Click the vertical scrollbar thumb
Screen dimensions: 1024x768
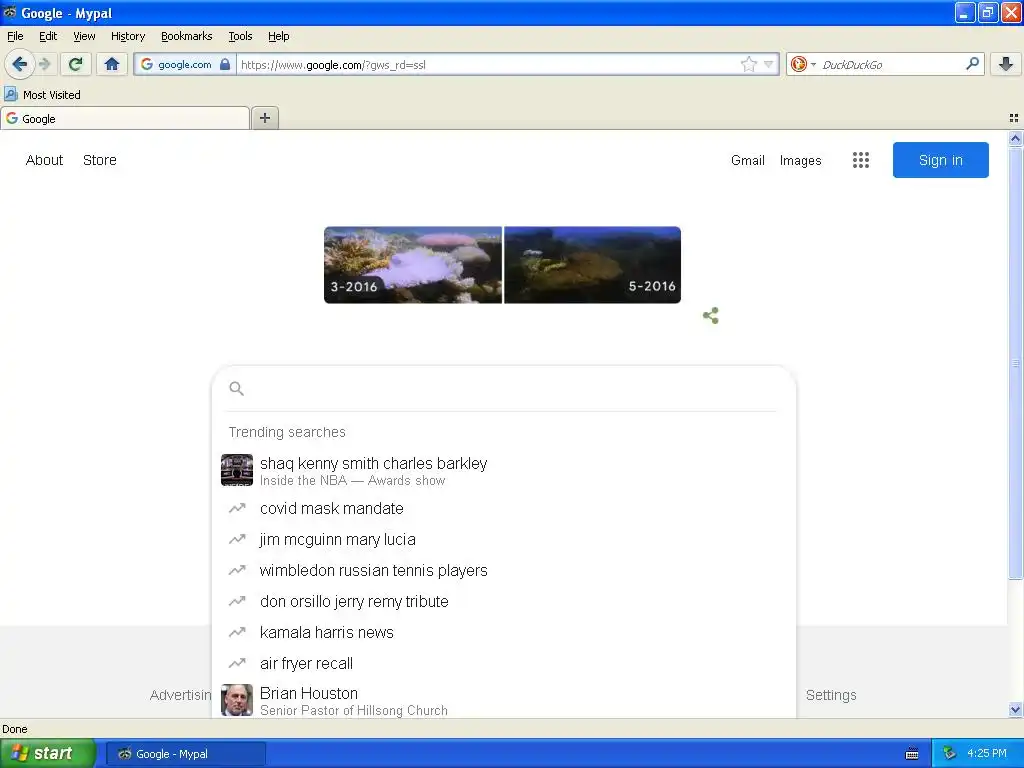click(x=1015, y=362)
